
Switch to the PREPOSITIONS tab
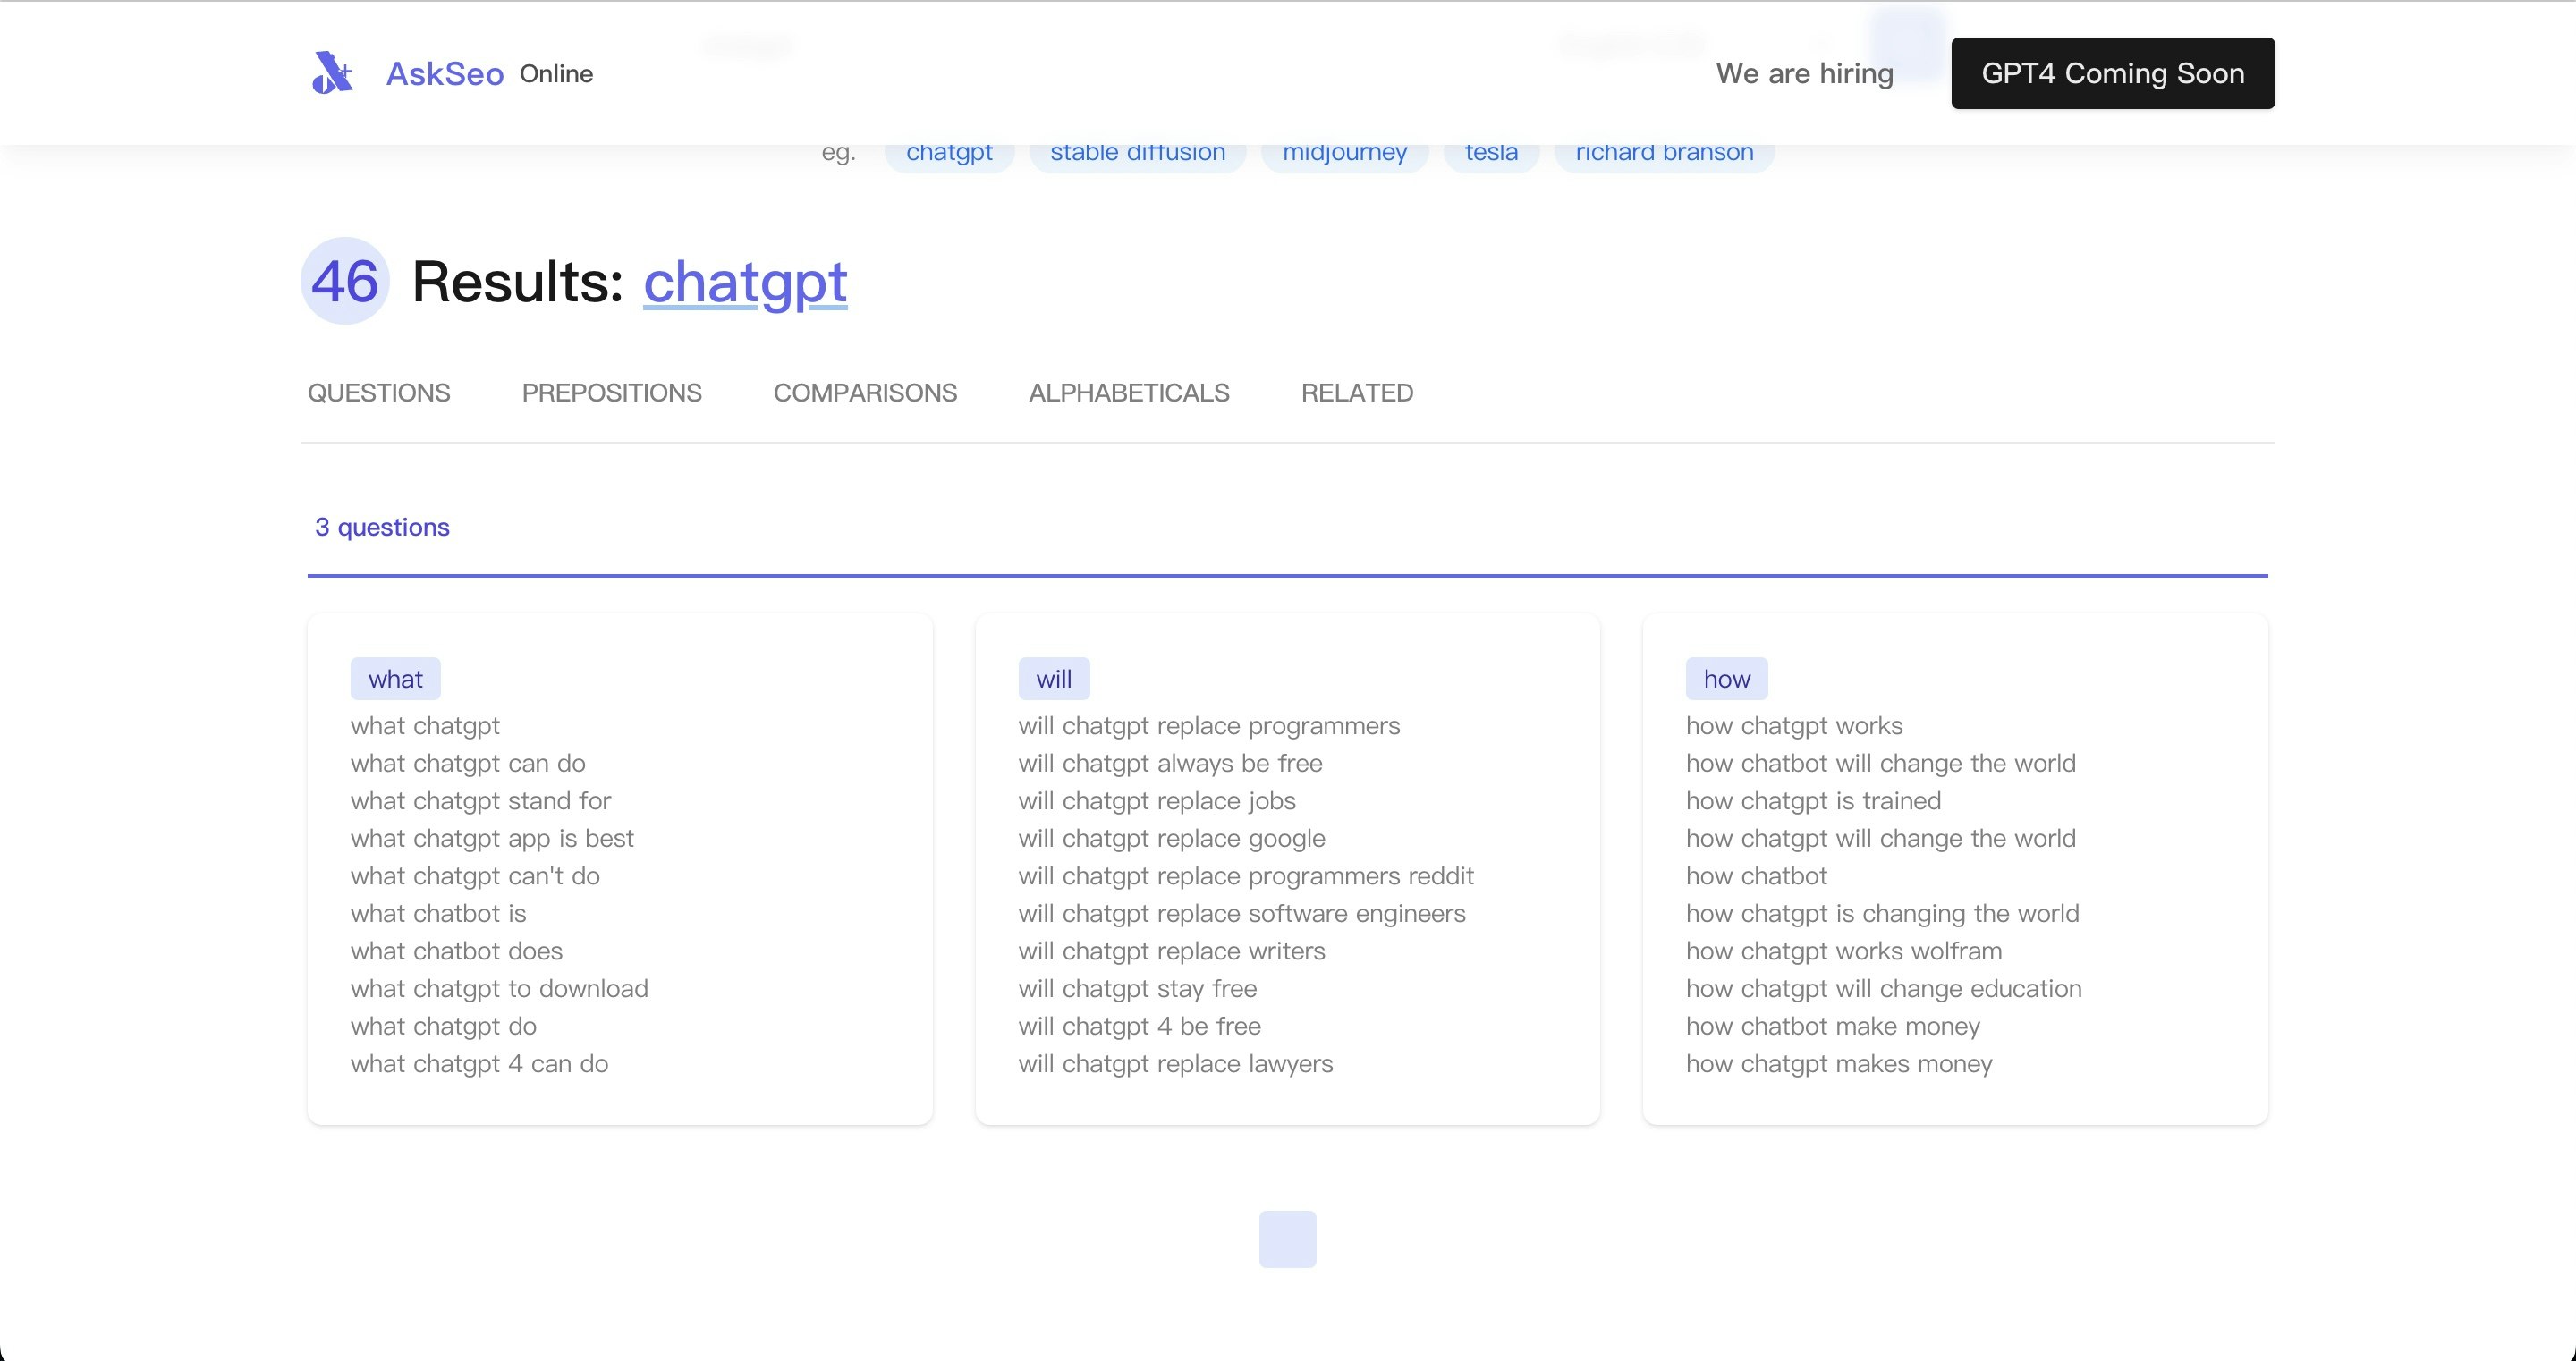pos(612,393)
